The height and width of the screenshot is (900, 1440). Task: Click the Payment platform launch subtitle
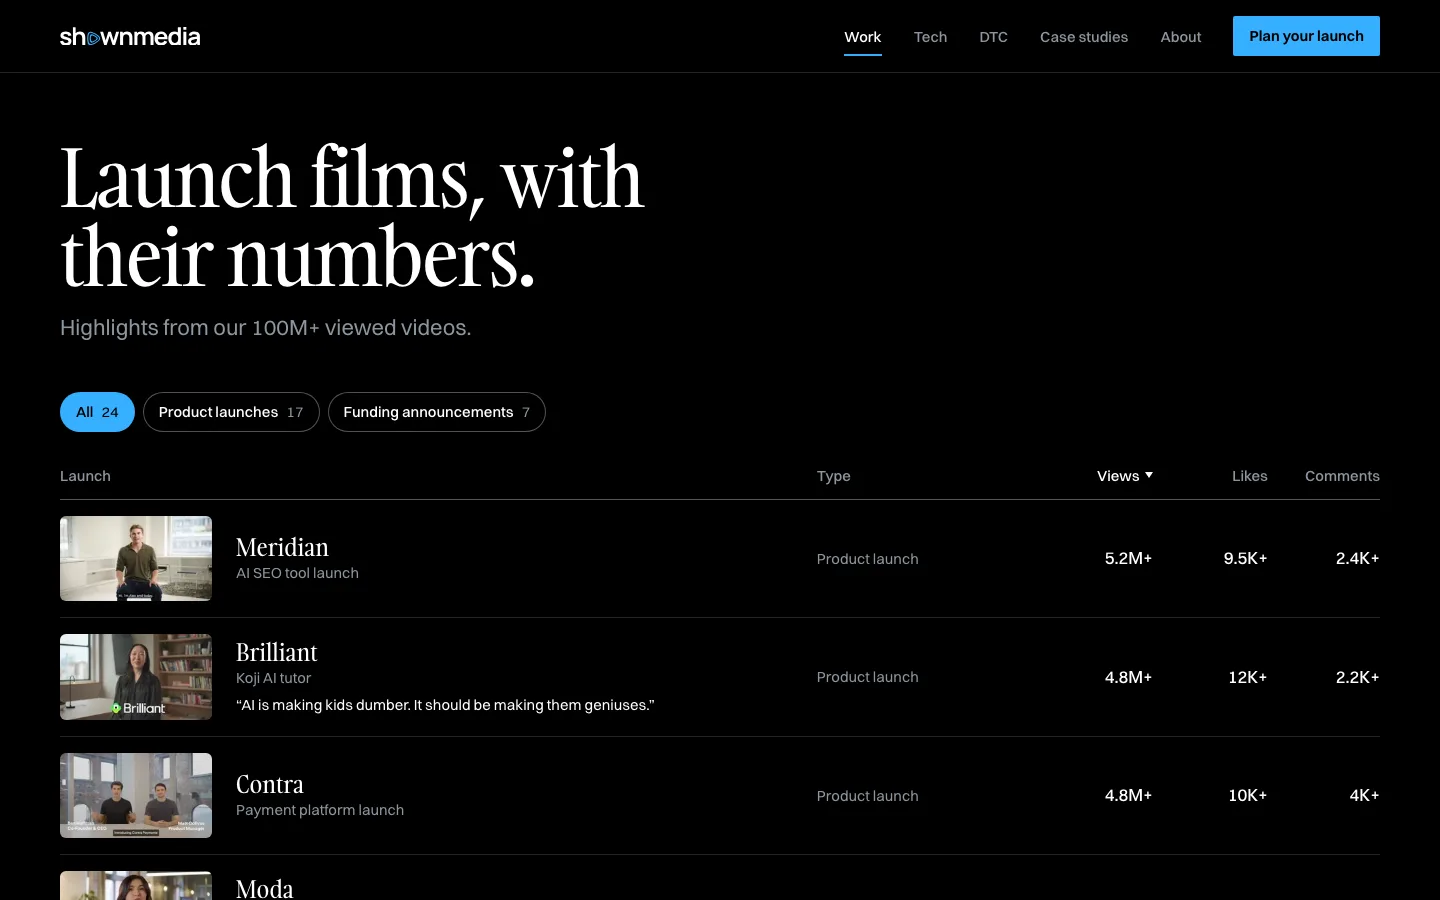[320, 810]
